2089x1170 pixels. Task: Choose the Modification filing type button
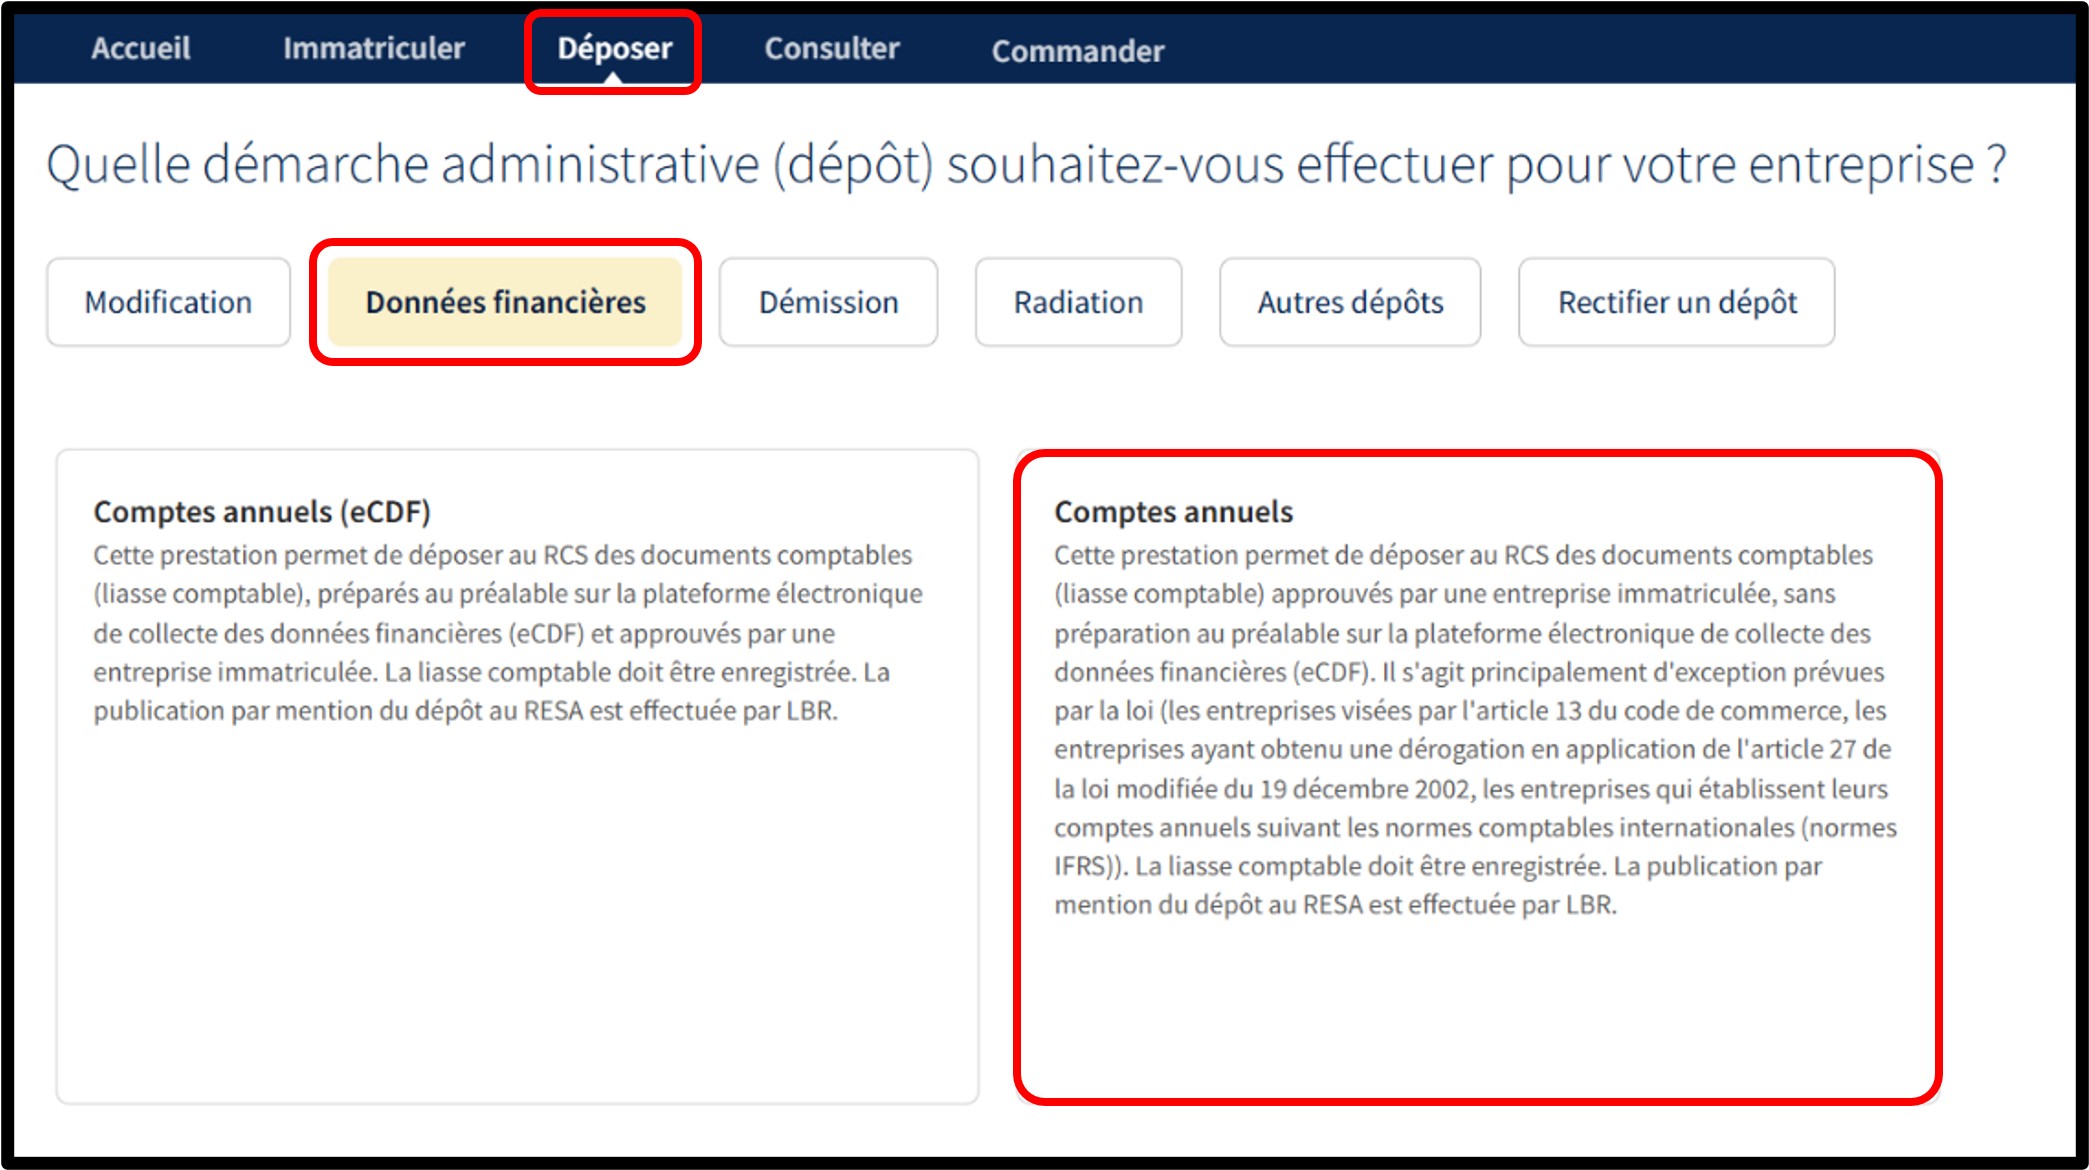coord(168,302)
